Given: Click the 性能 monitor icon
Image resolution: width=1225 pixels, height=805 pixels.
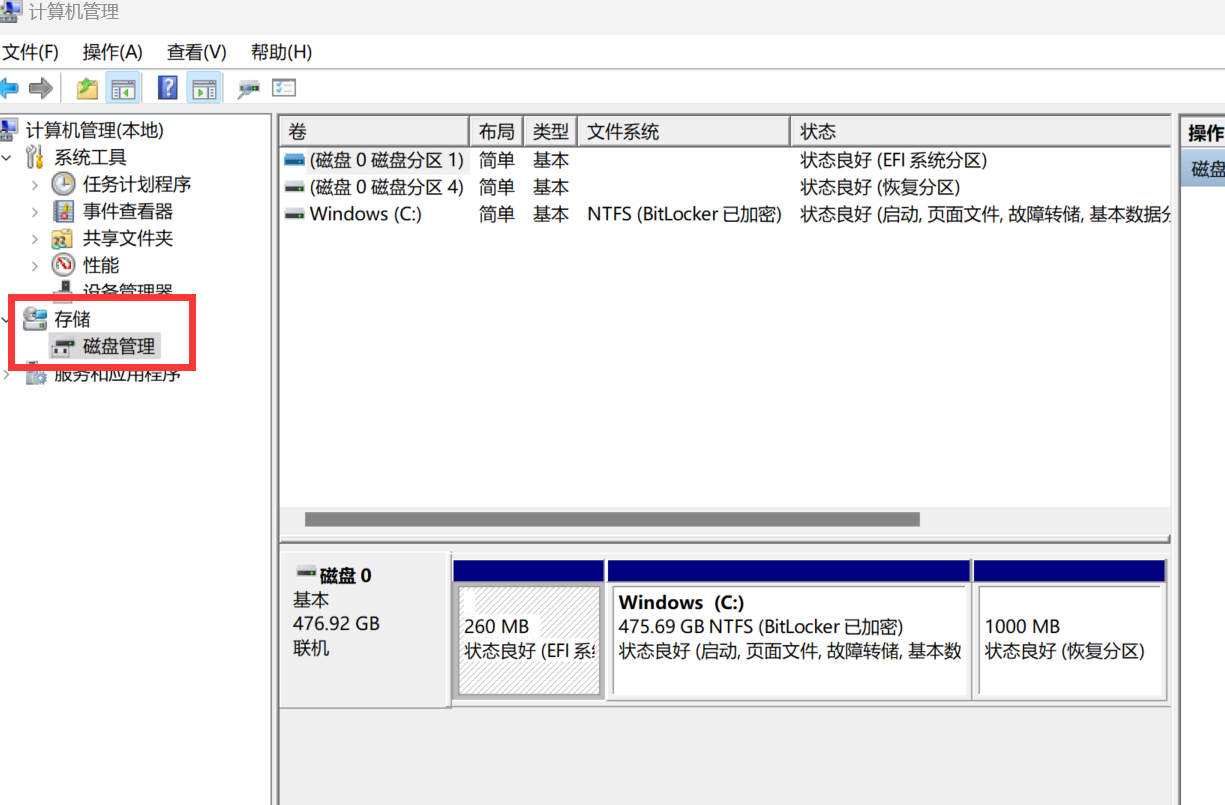Looking at the screenshot, I should [64, 265].
